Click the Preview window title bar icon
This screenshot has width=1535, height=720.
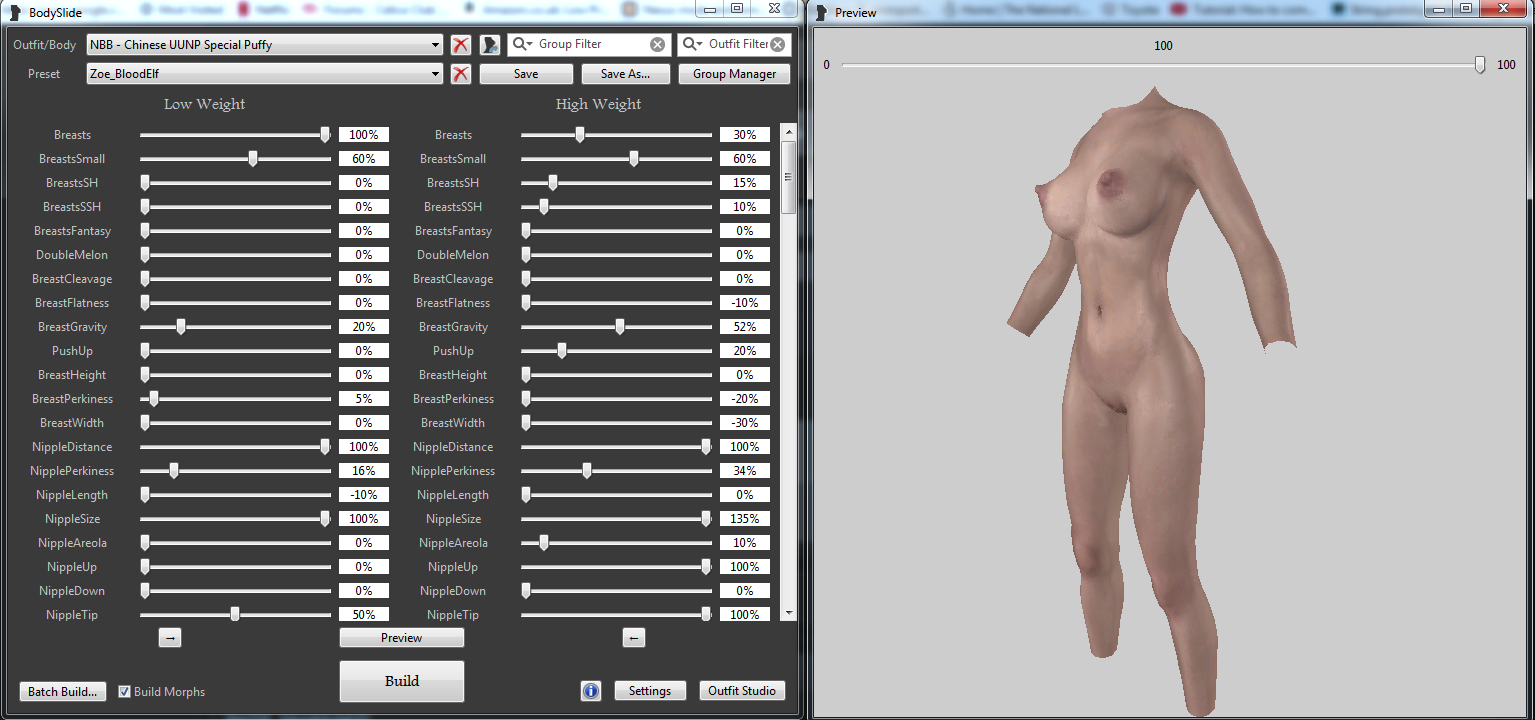822,12
